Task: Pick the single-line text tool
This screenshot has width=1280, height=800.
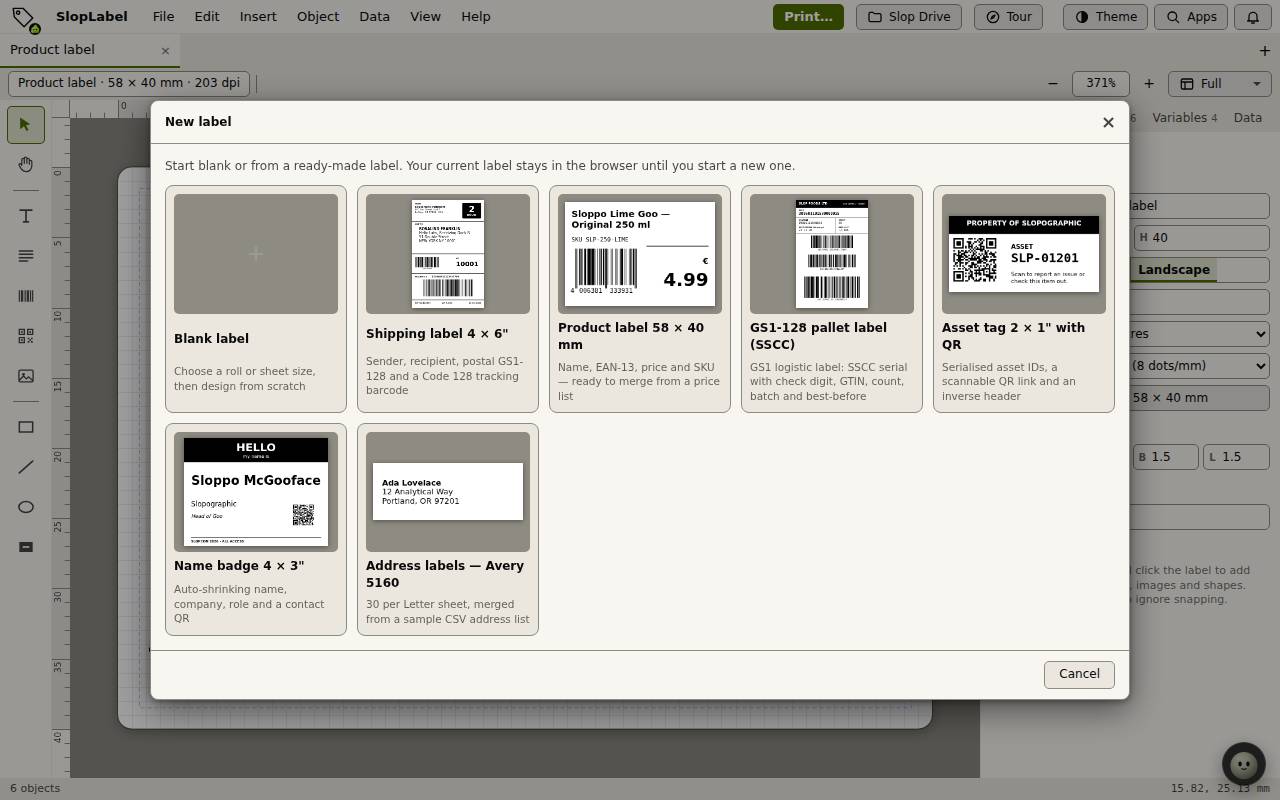Action: click(26, 217)
